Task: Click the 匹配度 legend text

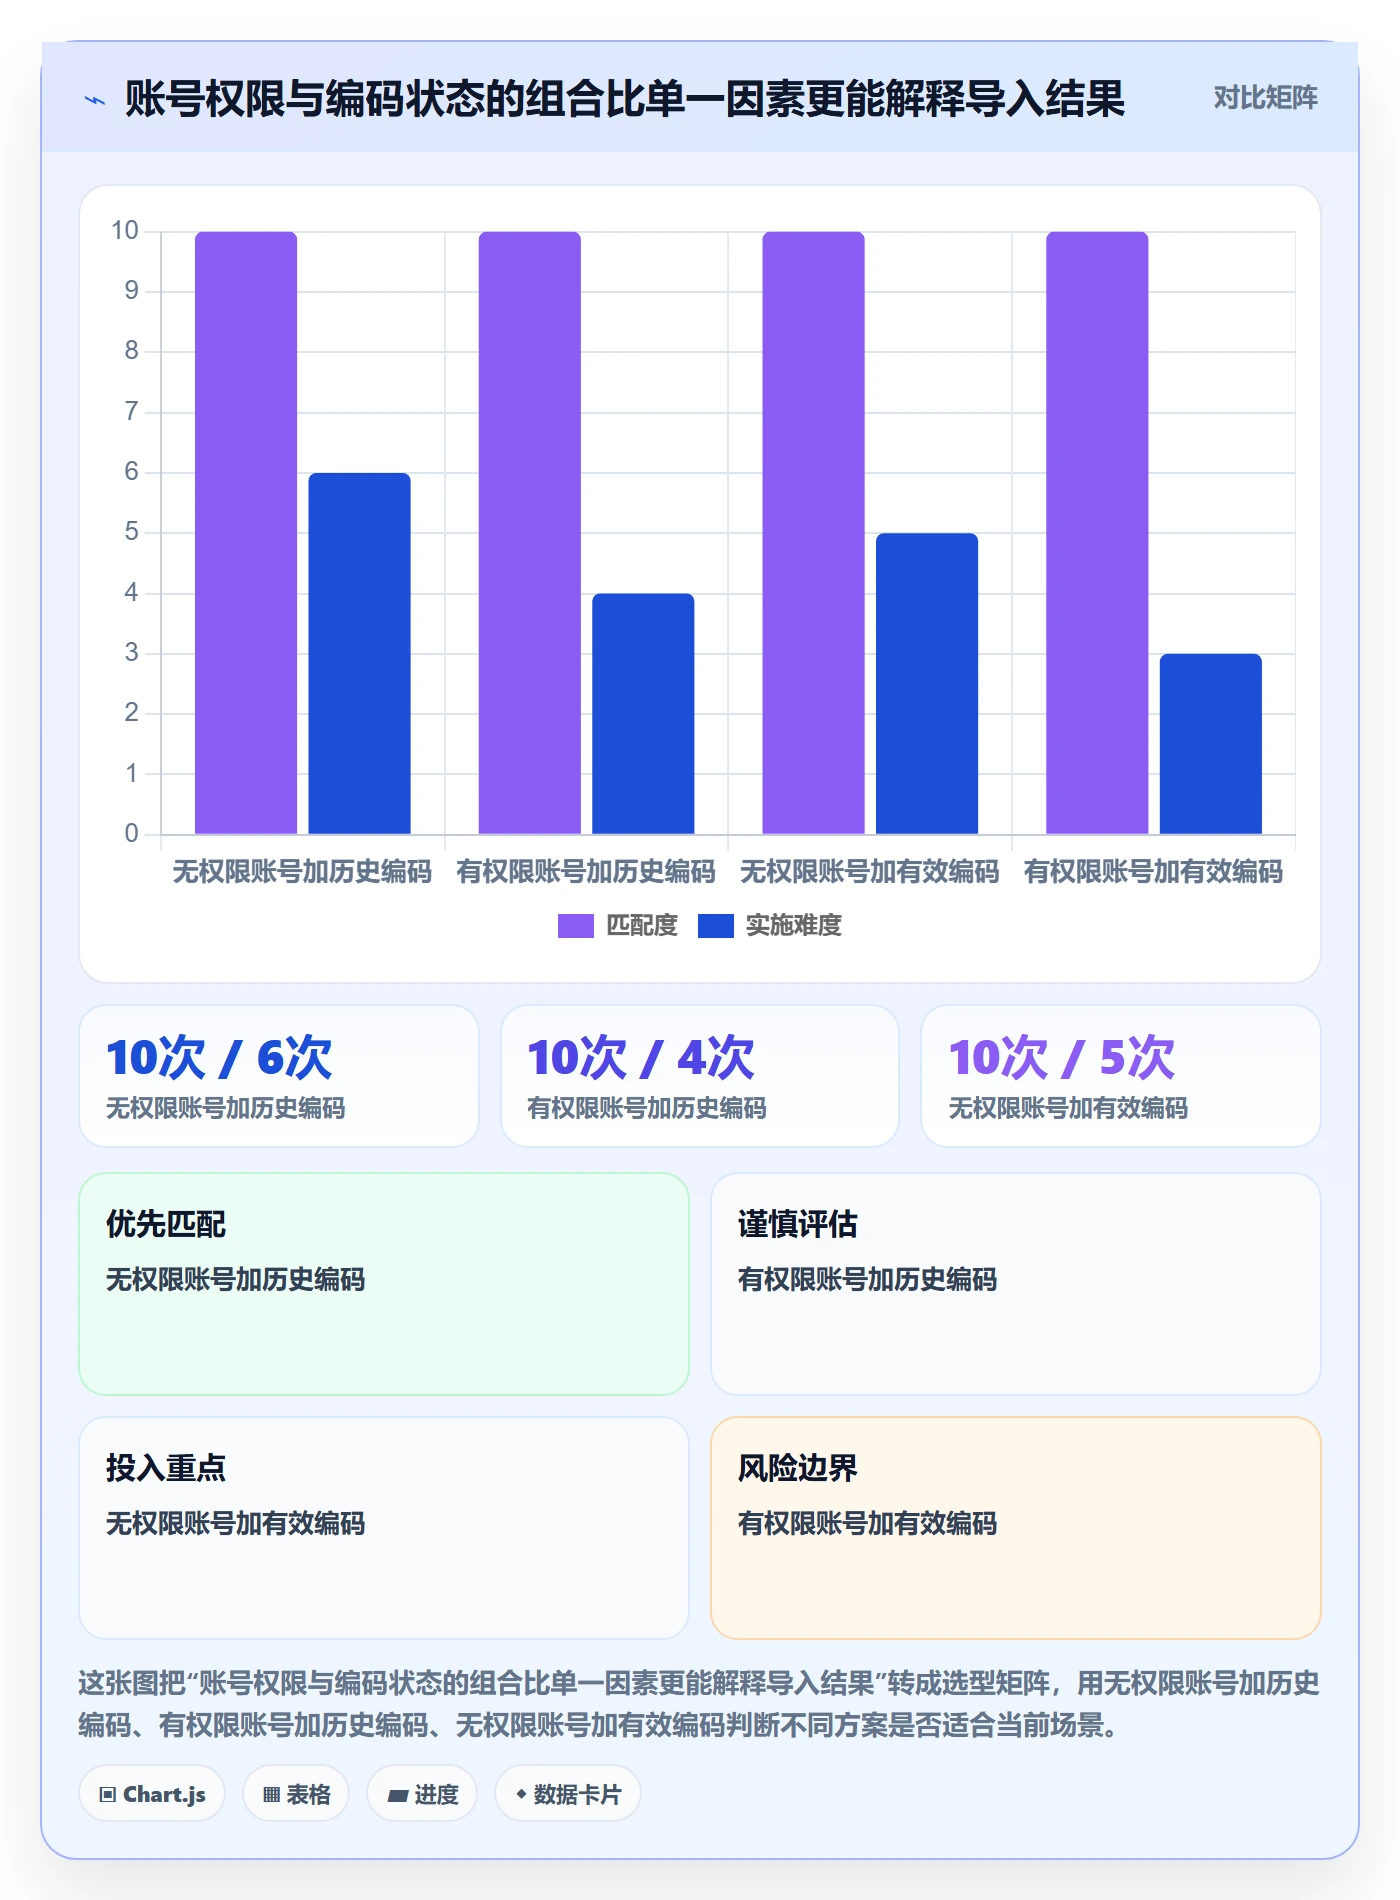Action: pyautogui.click(x=642, y=926)
